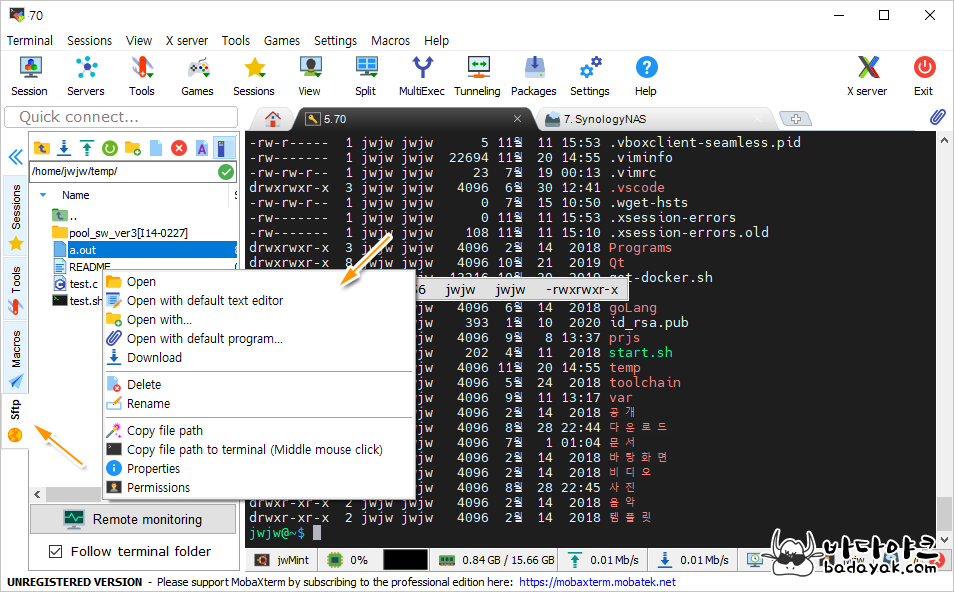Open the Sessions menu in menu bar
954x592 pixels.
89,41
